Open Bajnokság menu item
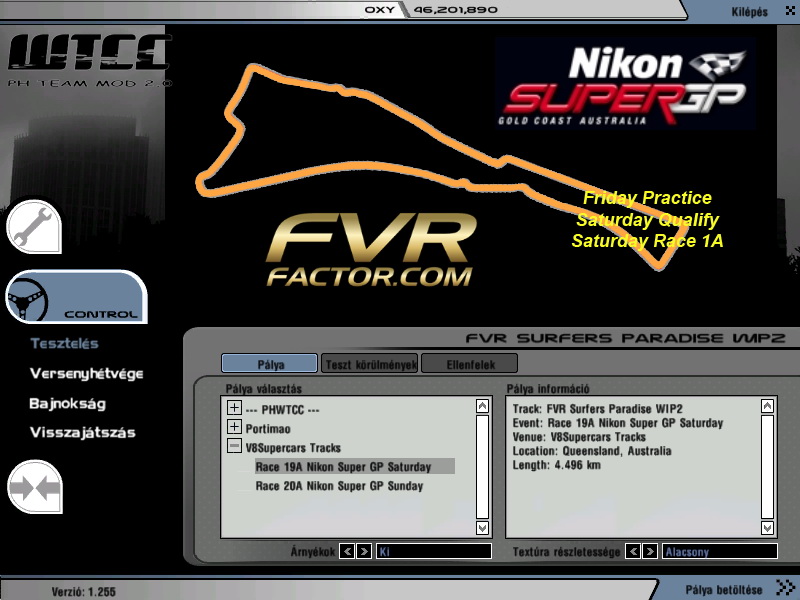The width and height of the screenshot is (800, 600). [x=67, y=404]
